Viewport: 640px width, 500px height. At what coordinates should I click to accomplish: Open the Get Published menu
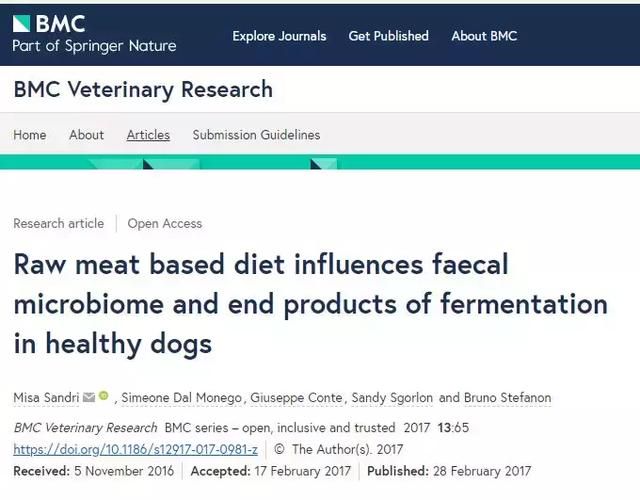click(389, 36)
